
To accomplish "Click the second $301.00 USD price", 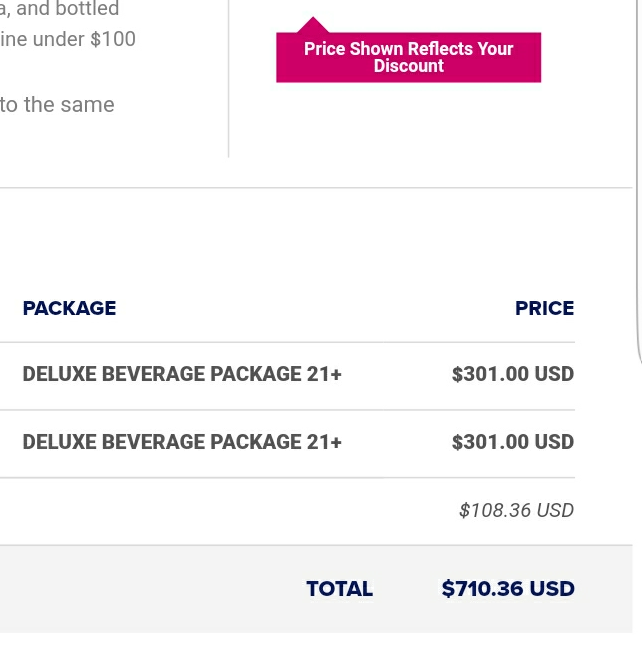I will tap(513, 442).
